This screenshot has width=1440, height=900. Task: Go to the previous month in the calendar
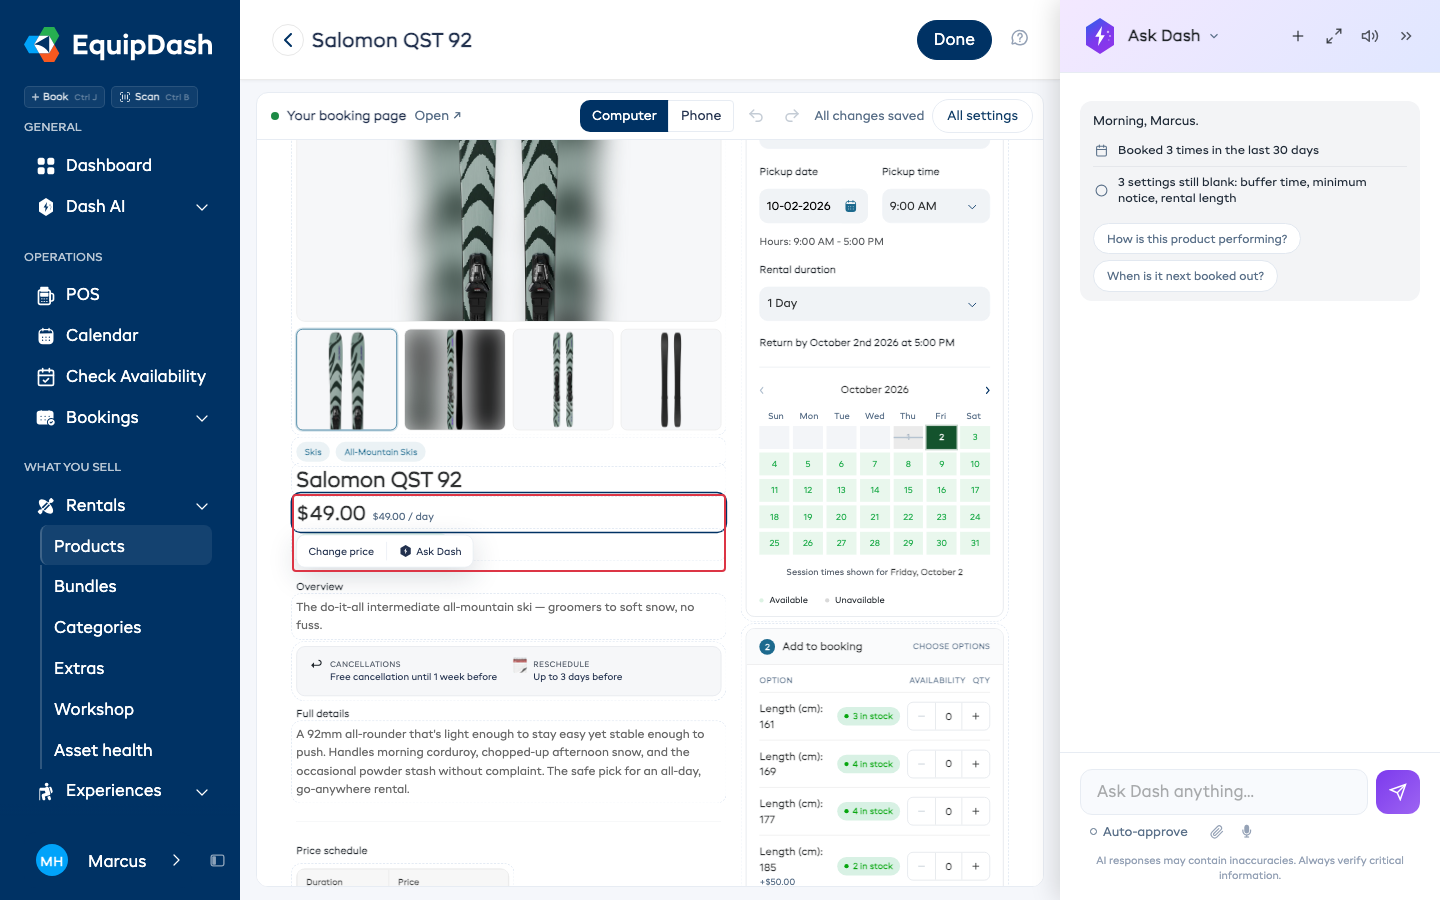pos(762,390)
